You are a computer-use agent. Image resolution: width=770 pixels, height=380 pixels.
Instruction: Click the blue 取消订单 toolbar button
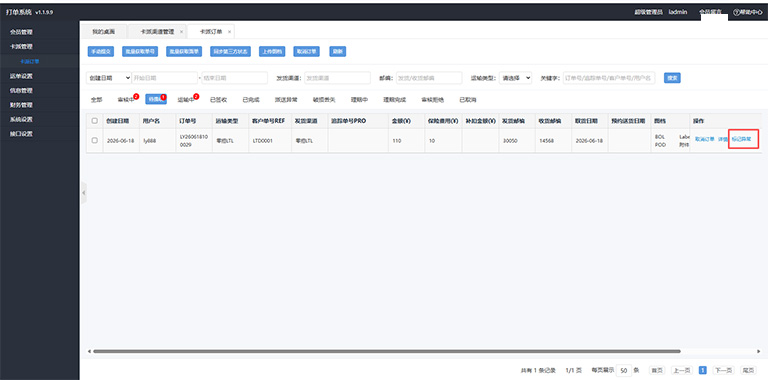[306, 52]
